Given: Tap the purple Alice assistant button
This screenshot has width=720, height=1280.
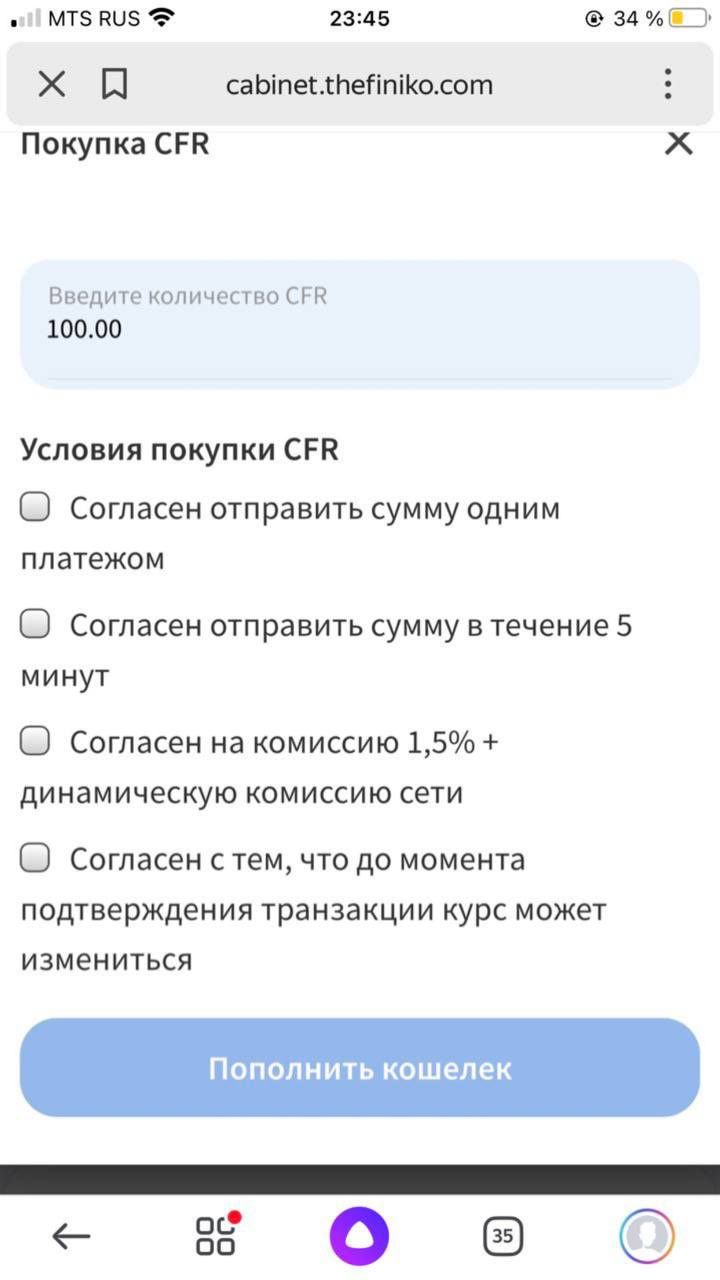Looking at the screenshot, I should (x=359, y=1237).
